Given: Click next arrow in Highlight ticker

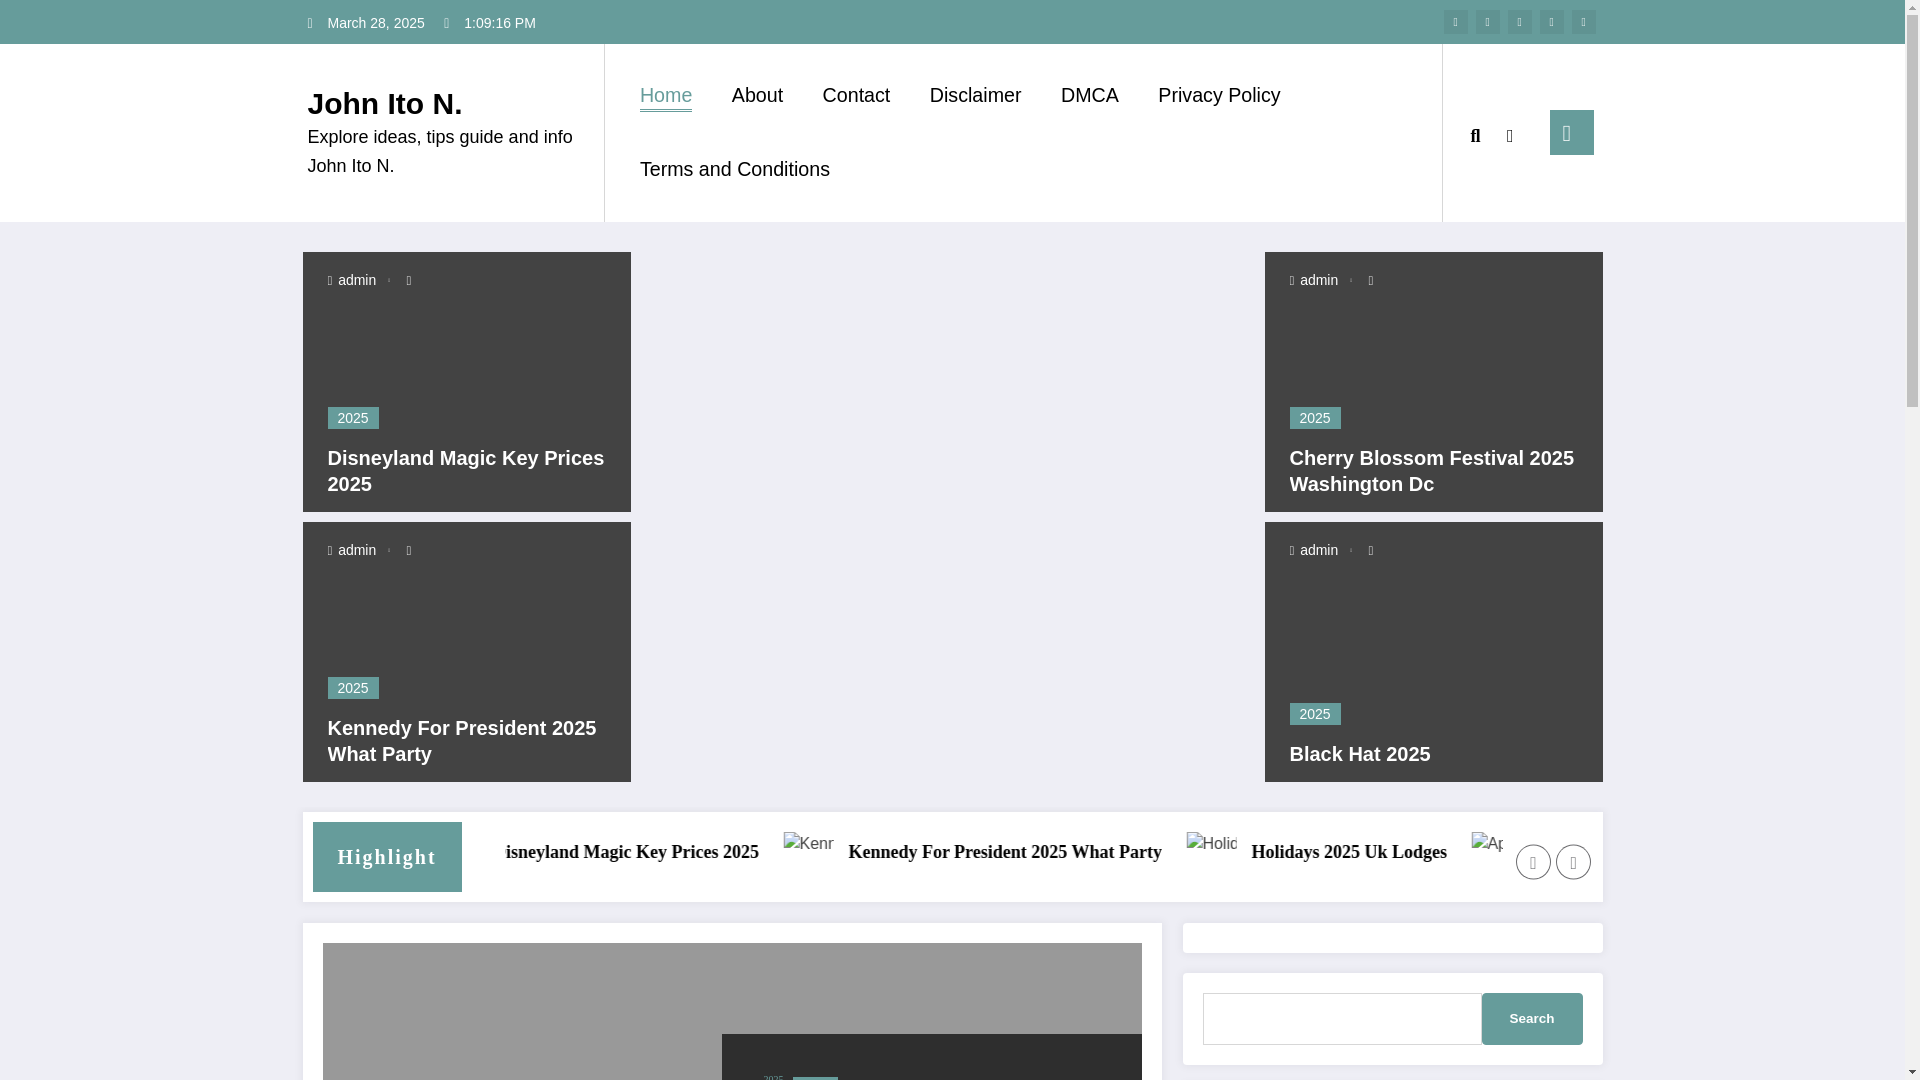Looking at the screenshot, I should pos(1573,862).
